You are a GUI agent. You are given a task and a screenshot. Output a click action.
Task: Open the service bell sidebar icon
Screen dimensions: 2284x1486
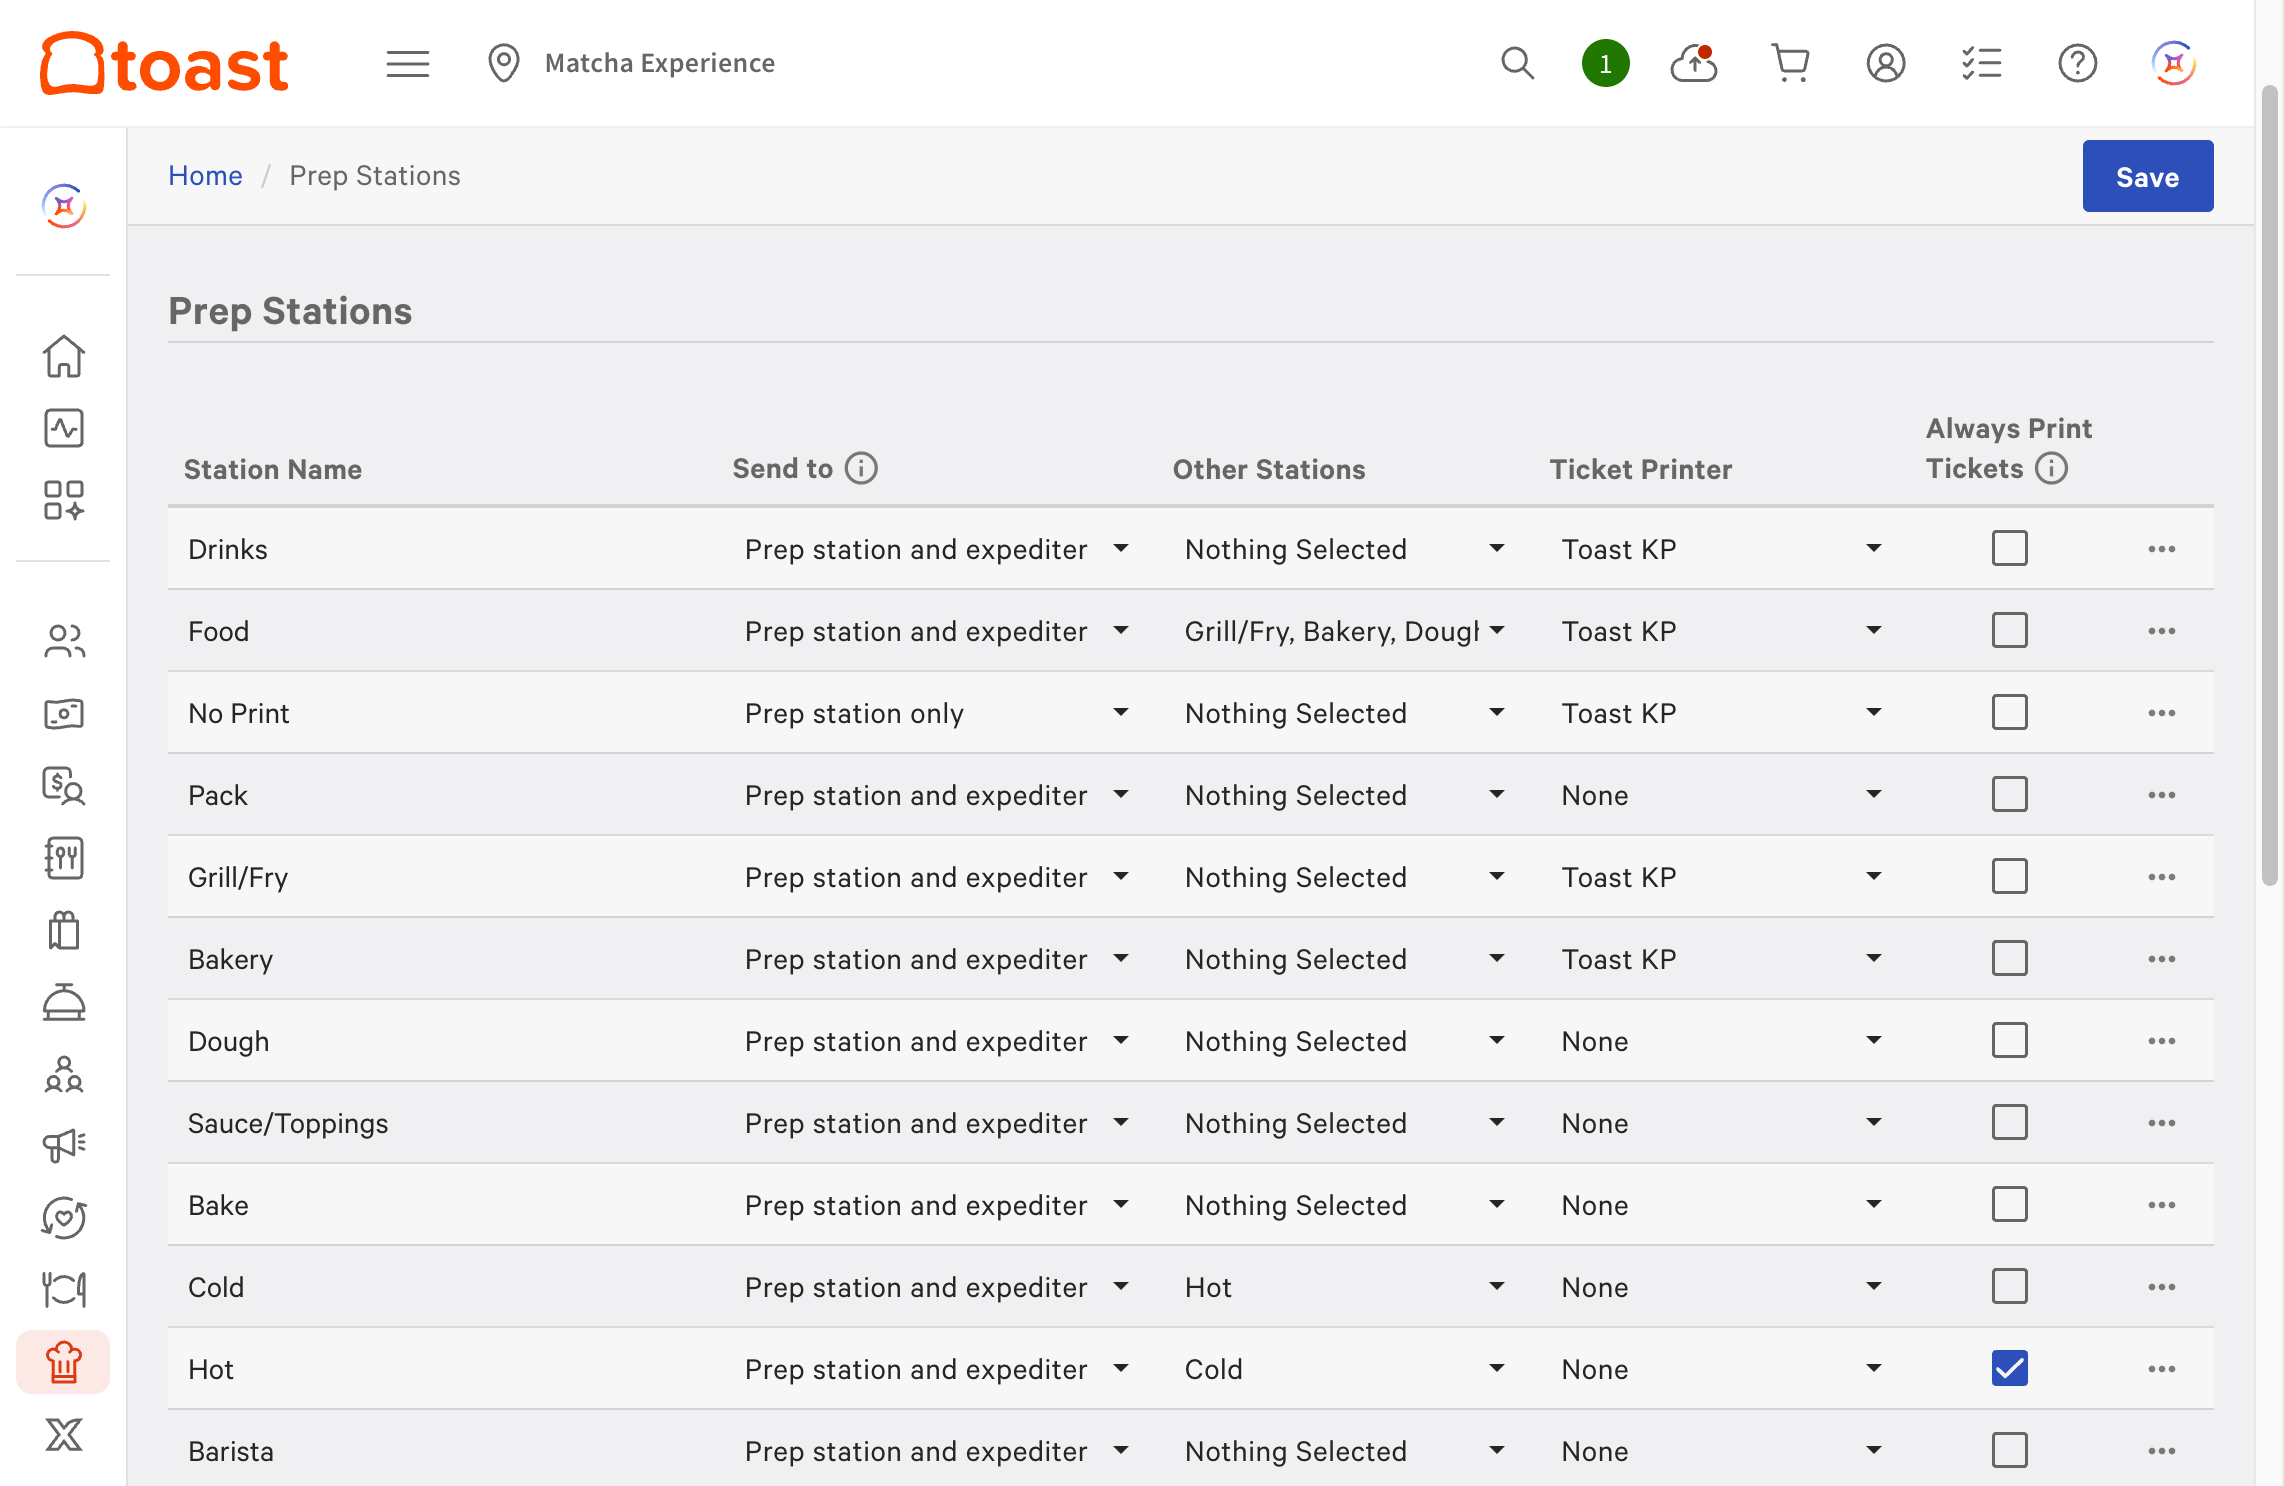[64, 1002]
